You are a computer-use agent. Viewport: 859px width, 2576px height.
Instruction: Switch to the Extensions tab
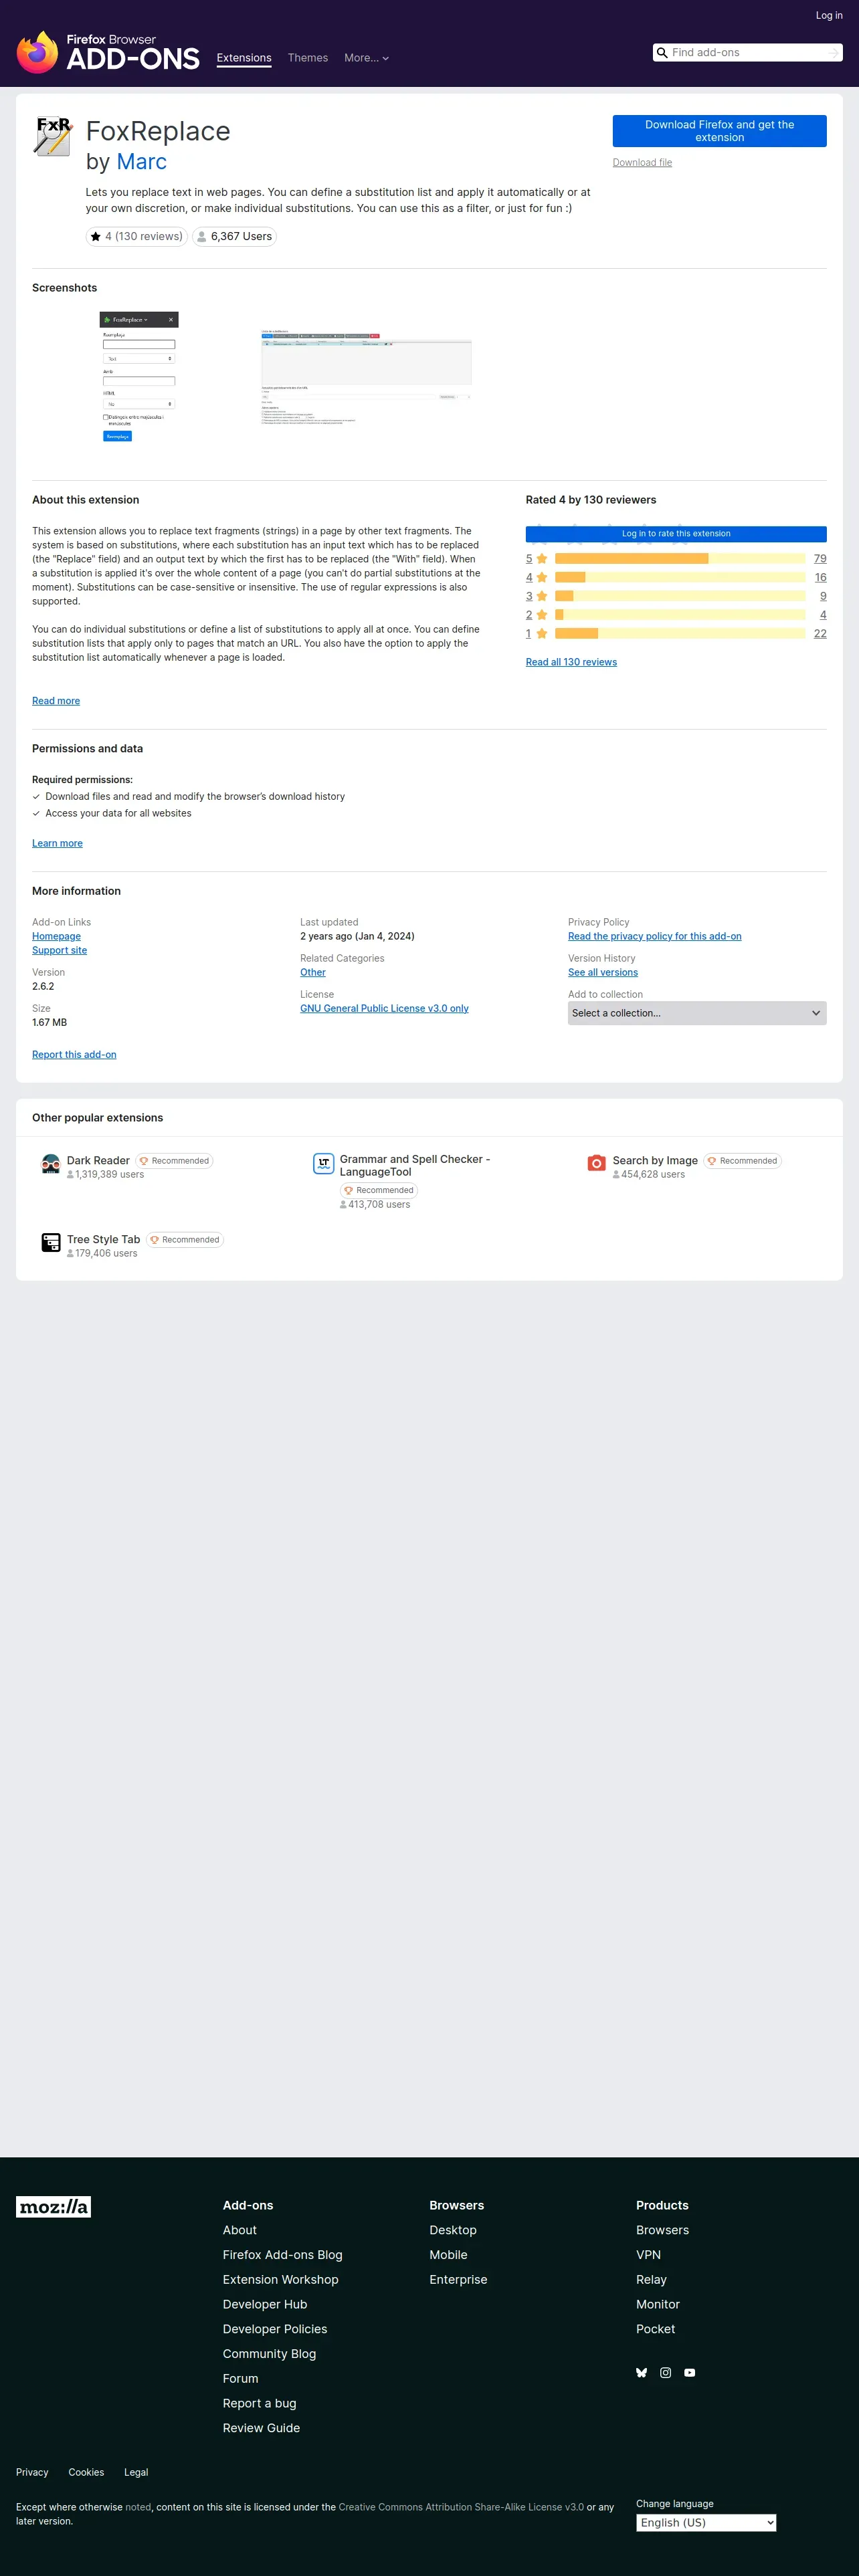point(244,58)
